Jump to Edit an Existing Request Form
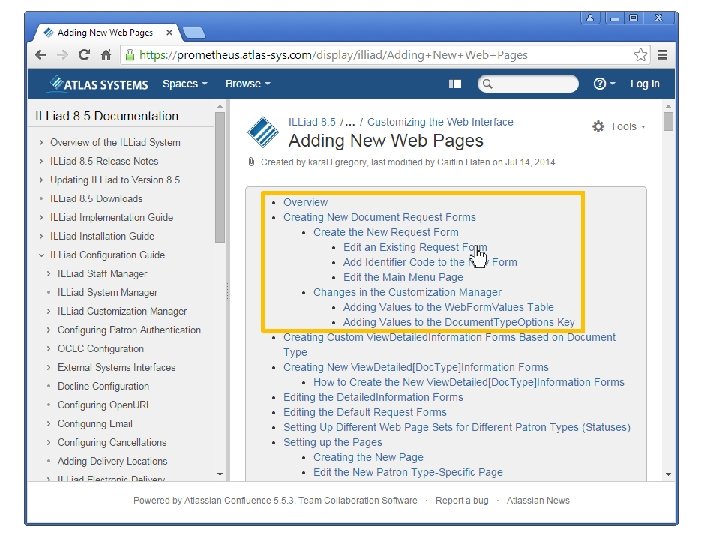720x540 pixels. [x=415, y=247]
